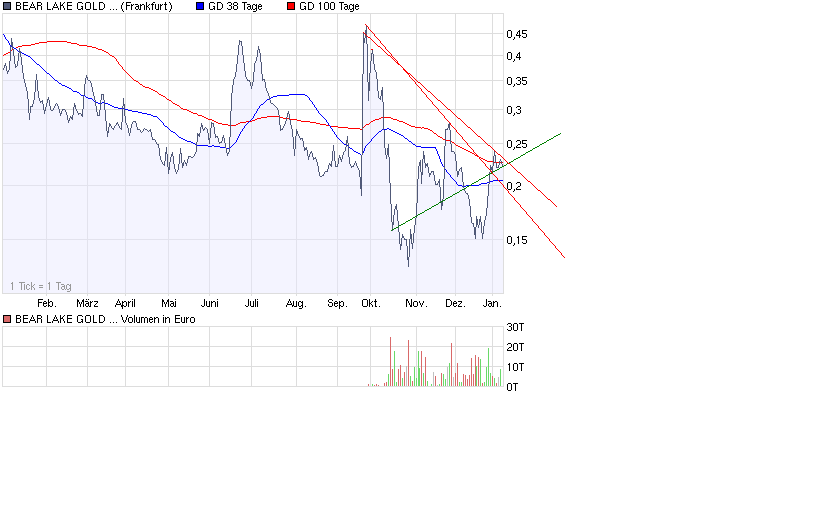Viewport: 840px width, 525px height.
Task: Click the '0,2' price axis value
Action: 514,186
